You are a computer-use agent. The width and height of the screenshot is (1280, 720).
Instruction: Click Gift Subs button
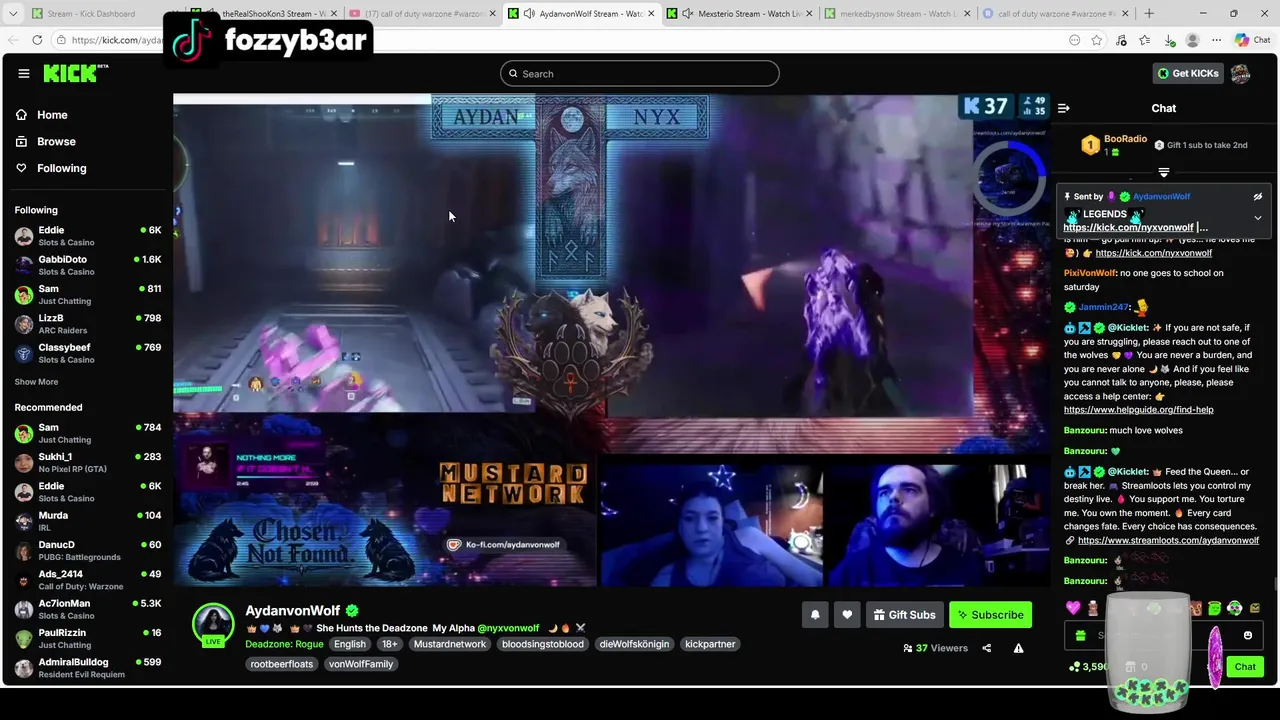(904, 615)
